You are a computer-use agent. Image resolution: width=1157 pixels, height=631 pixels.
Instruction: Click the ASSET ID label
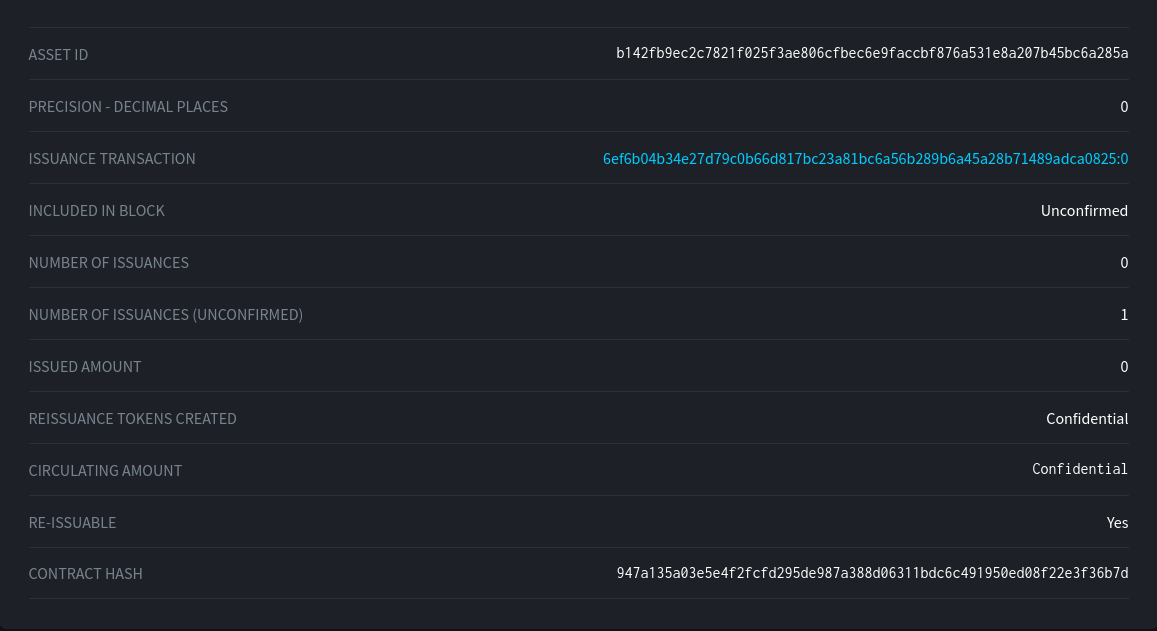pos(58,55)
